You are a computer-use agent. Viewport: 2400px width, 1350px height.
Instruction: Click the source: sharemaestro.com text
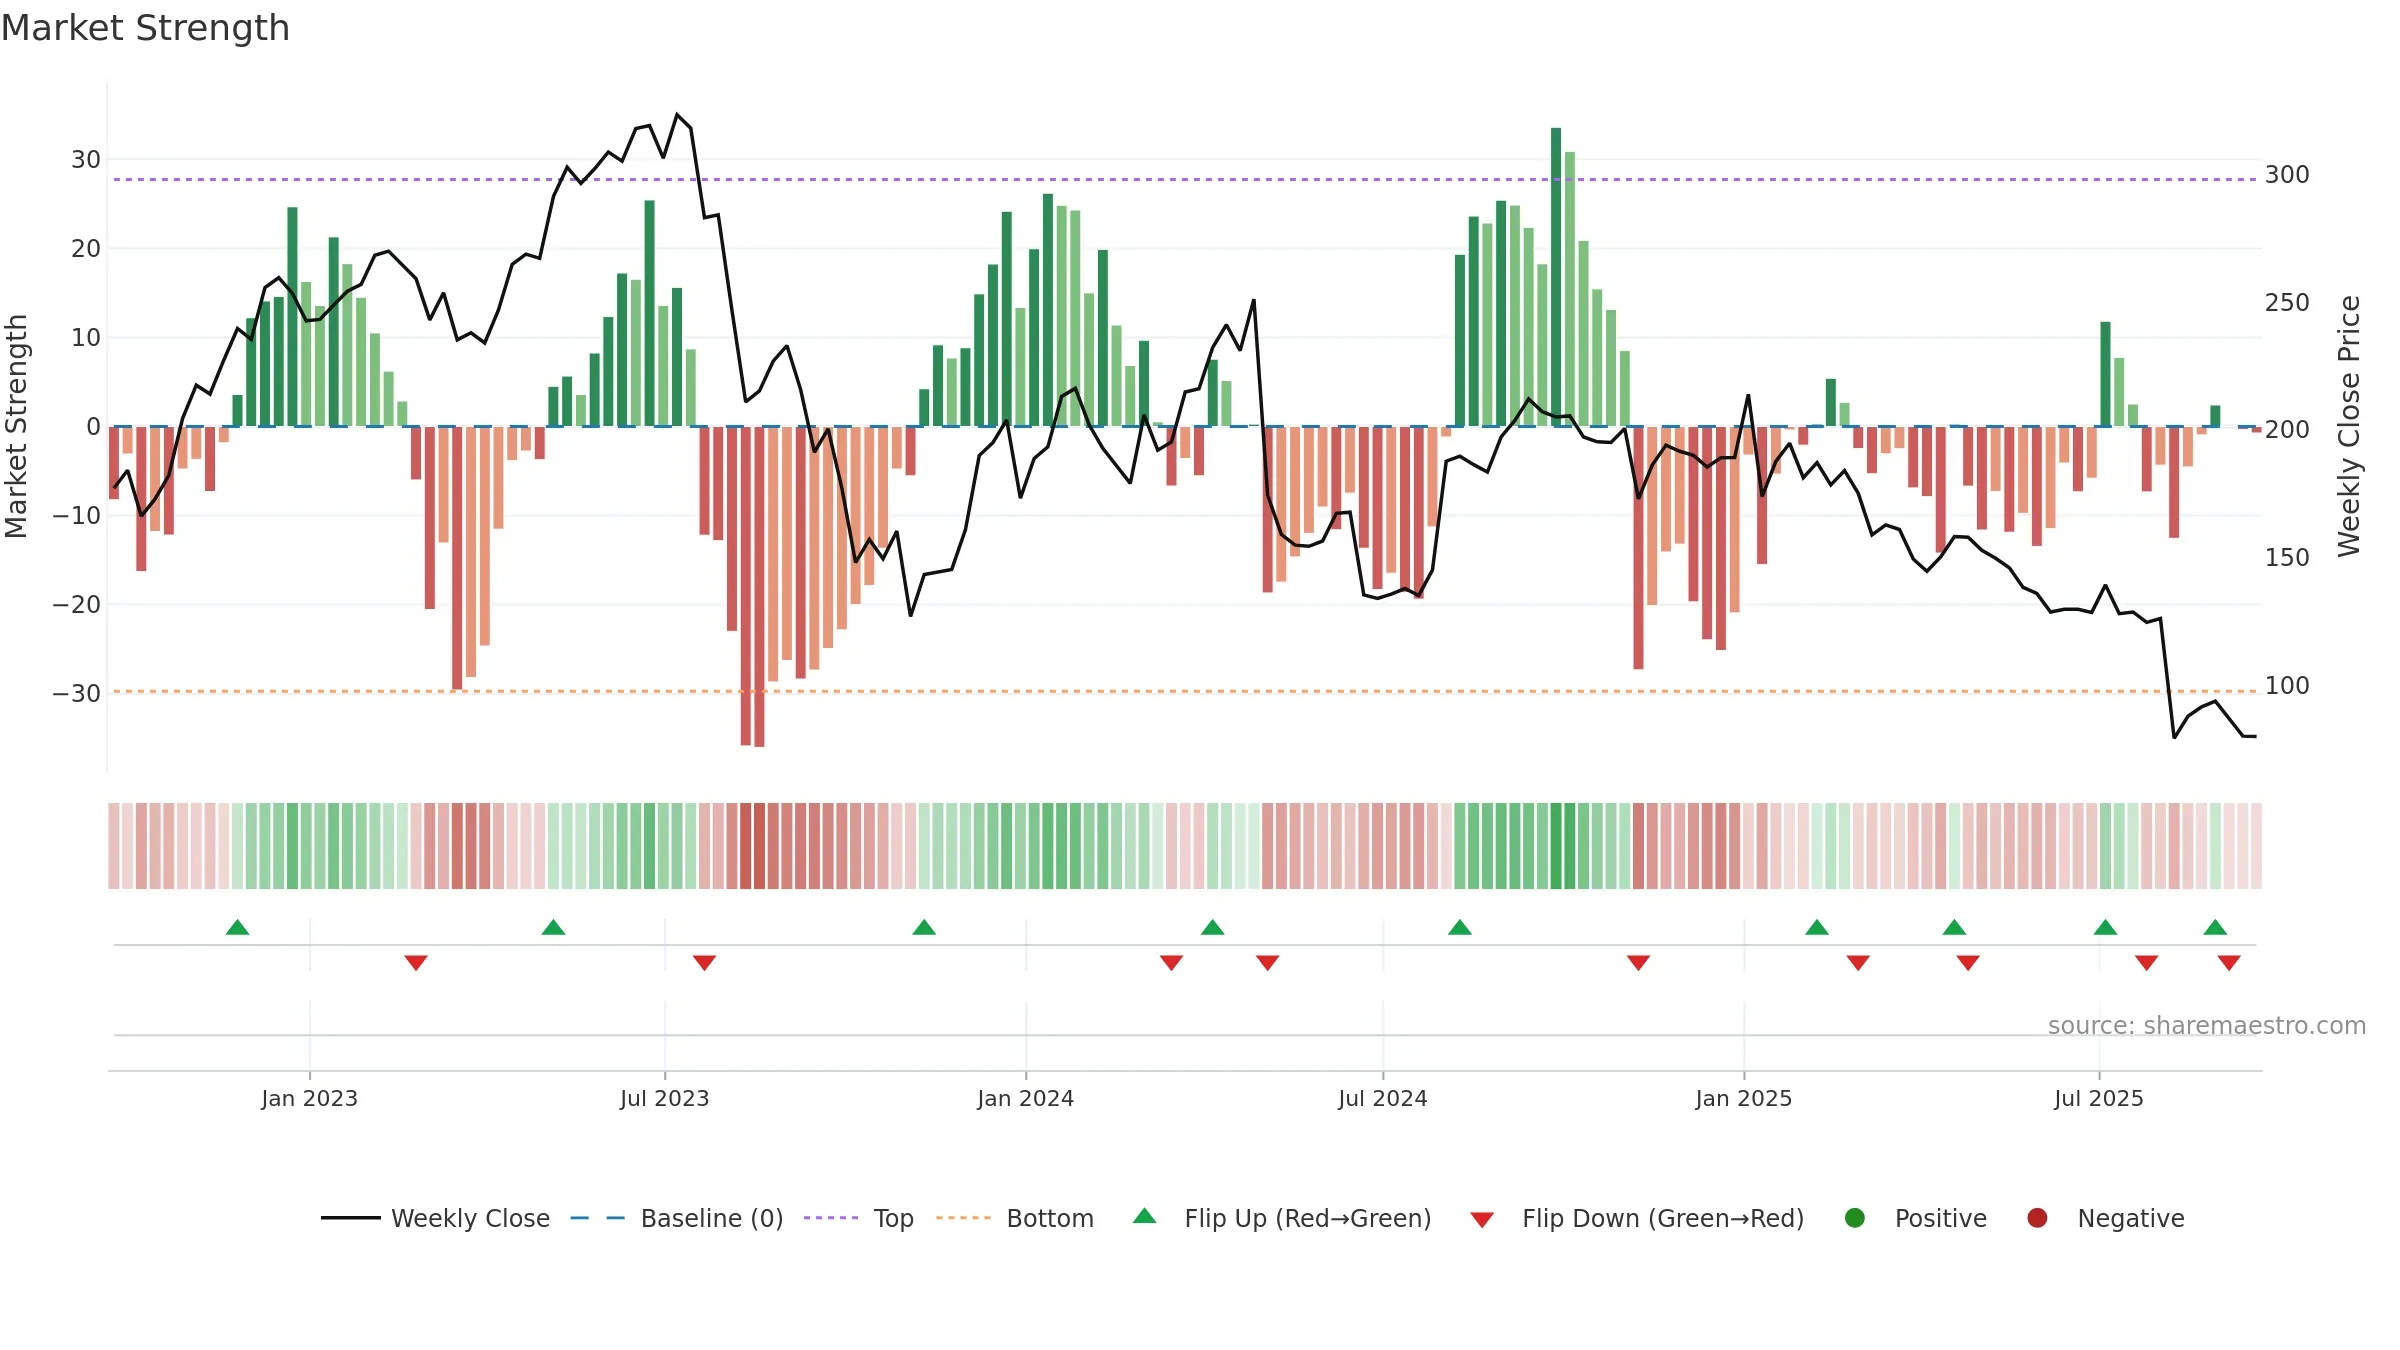pyautogui.click(x=2207, y=1025)
